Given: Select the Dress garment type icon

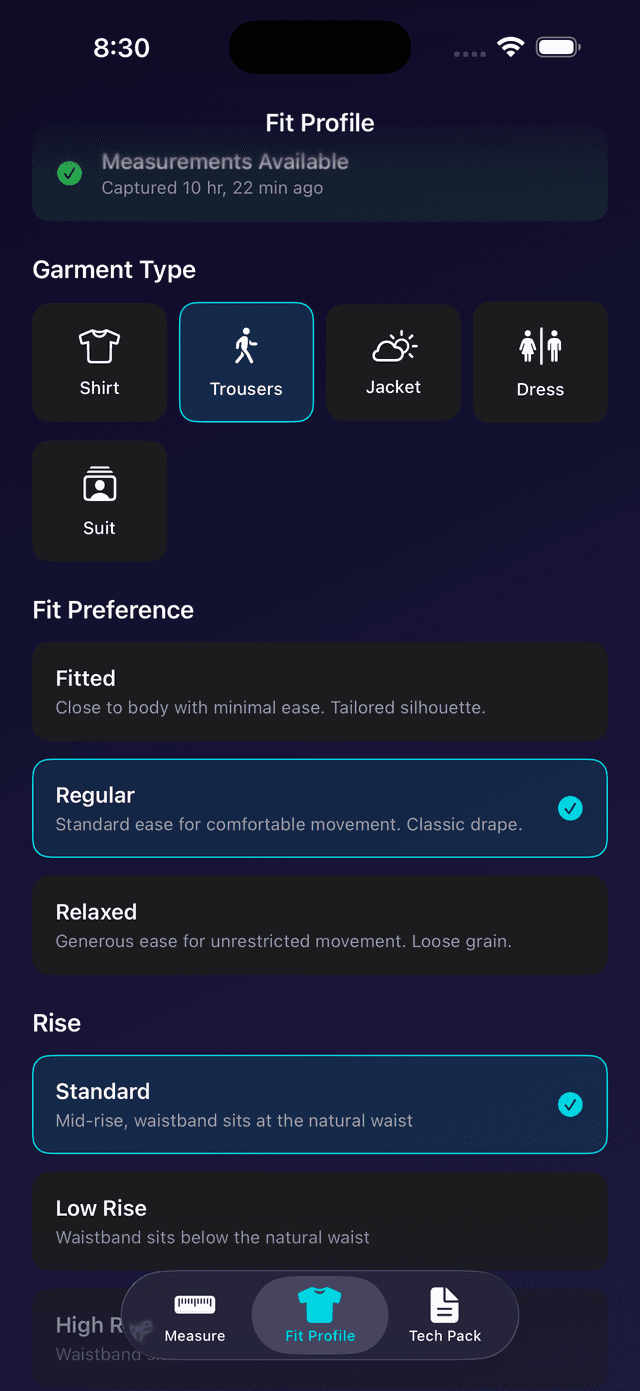Looking at the screenshot, I should (x=540, y=345).
